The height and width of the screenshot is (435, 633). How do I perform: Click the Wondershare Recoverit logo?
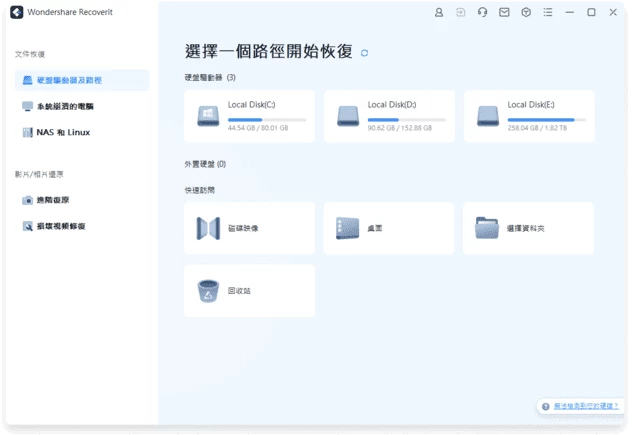[17, 13]
